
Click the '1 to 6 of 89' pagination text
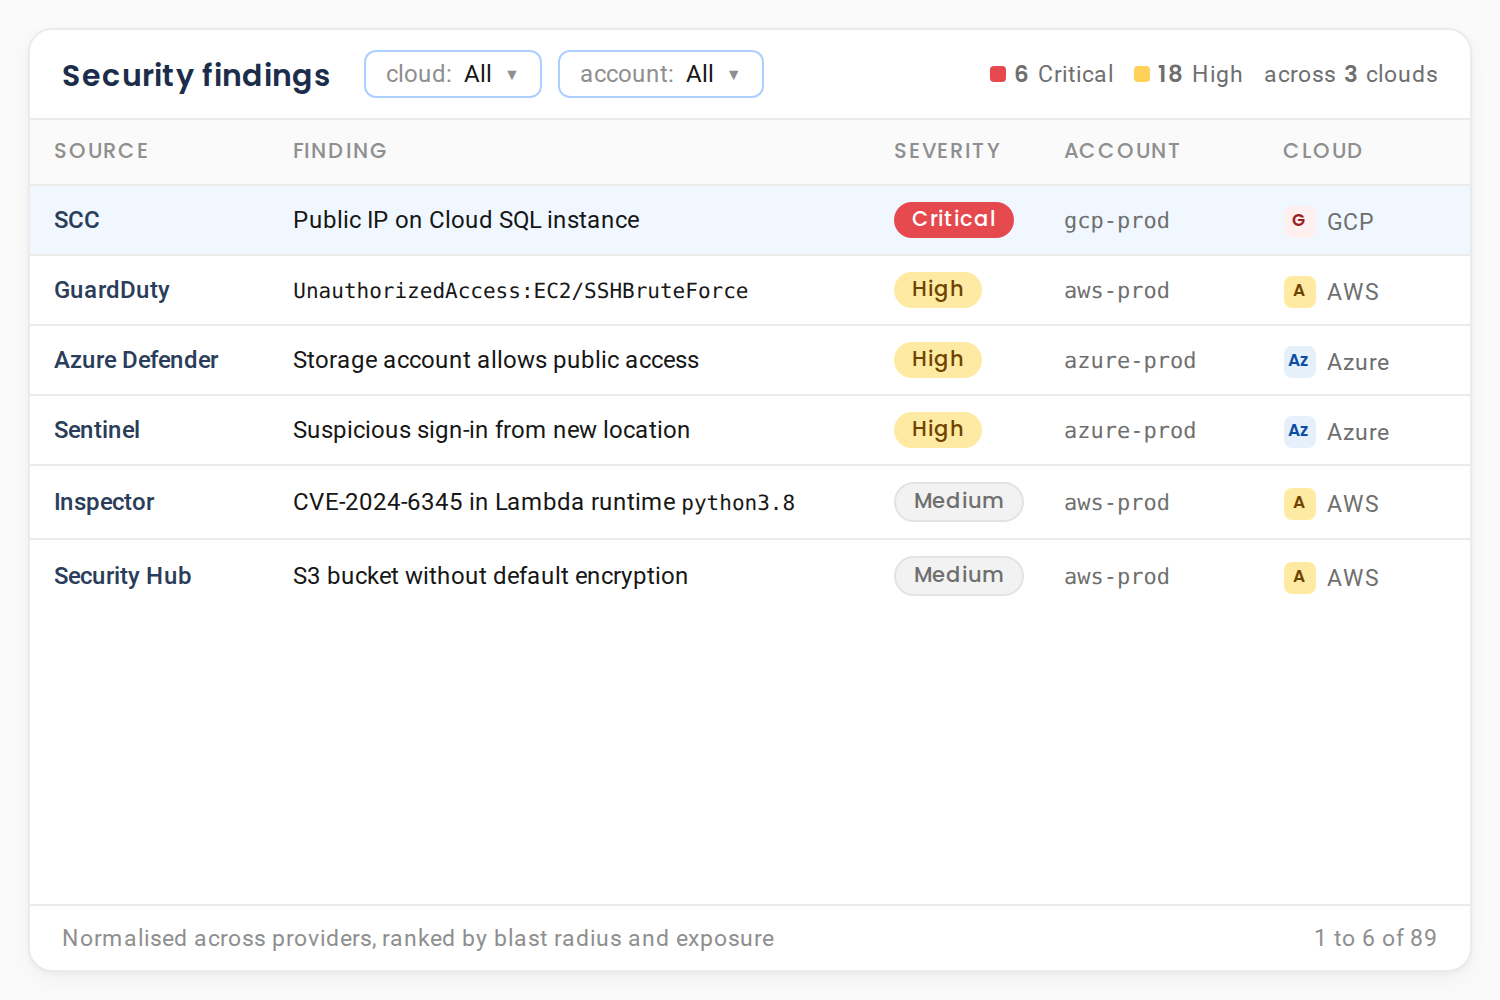pos(1376,938)
